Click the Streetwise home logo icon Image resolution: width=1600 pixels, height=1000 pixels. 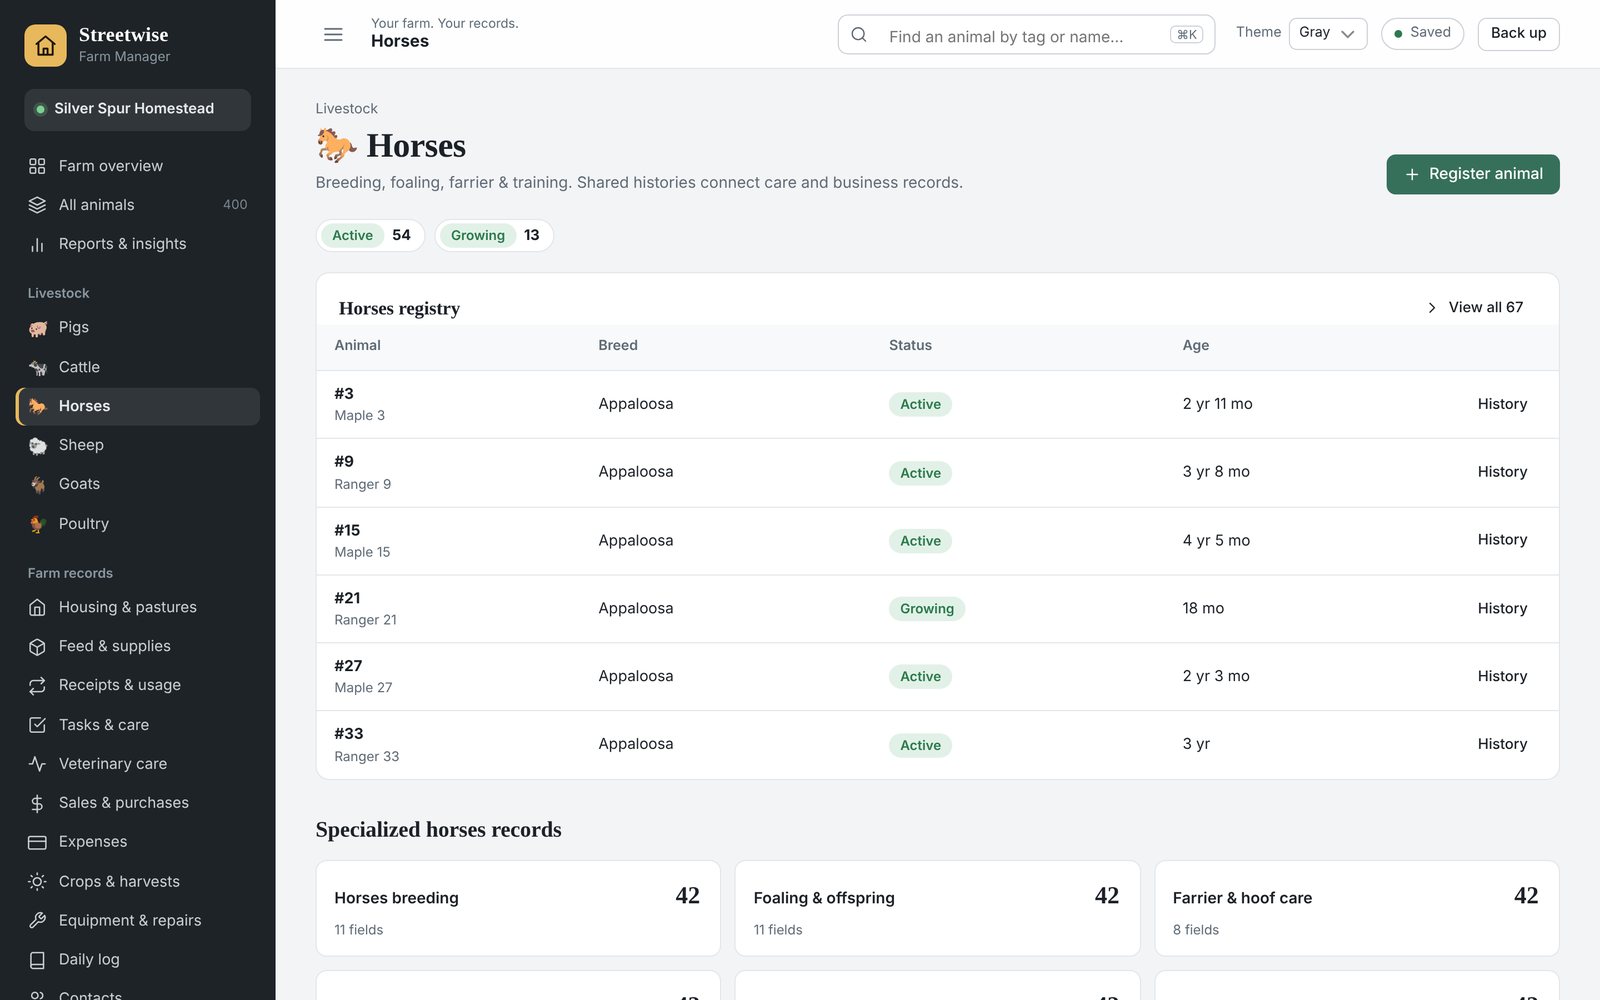[x=45, y=45]
